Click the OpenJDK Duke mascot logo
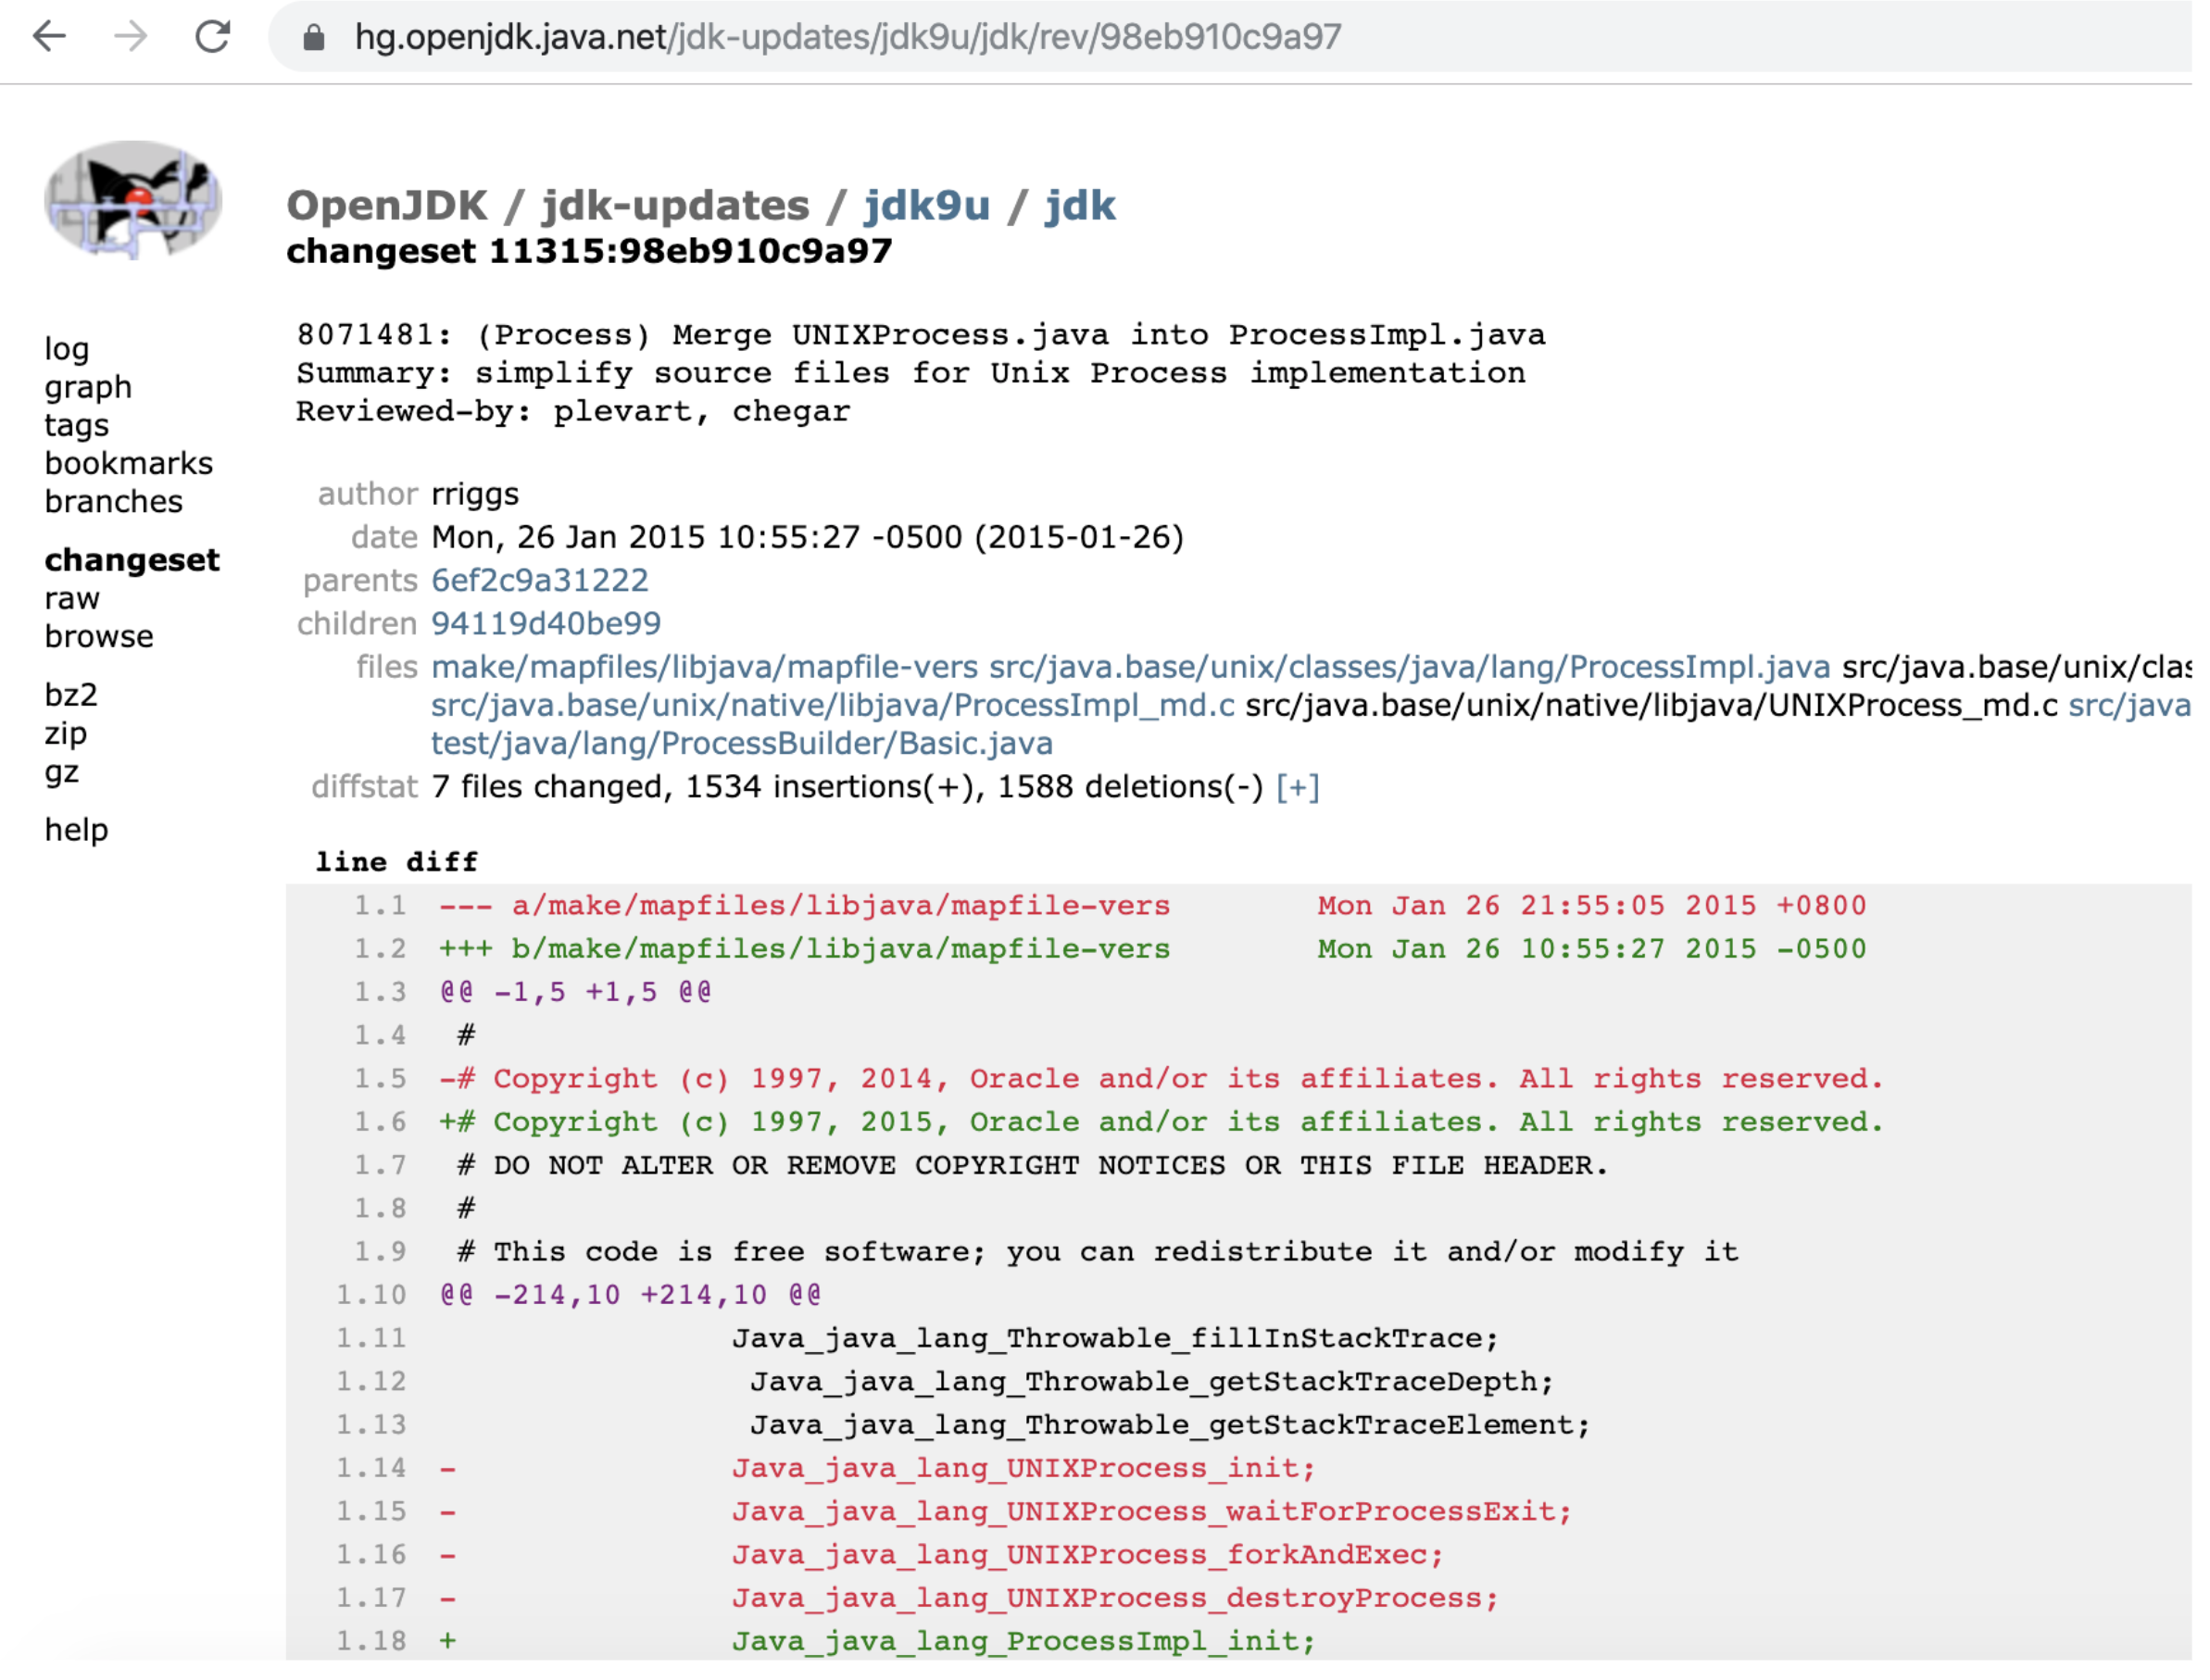Viewport: 2210px width, 1680px height. pos(133,201)
